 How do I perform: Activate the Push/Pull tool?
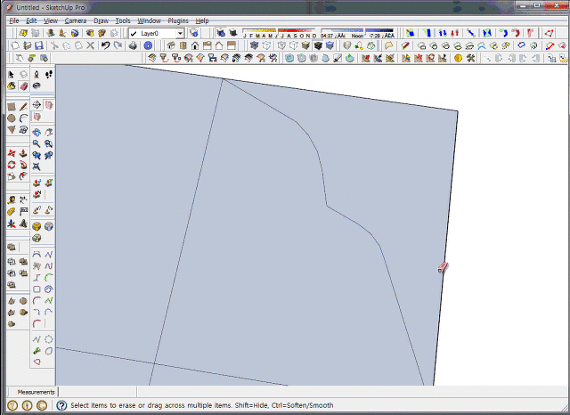tap(23, 153)
